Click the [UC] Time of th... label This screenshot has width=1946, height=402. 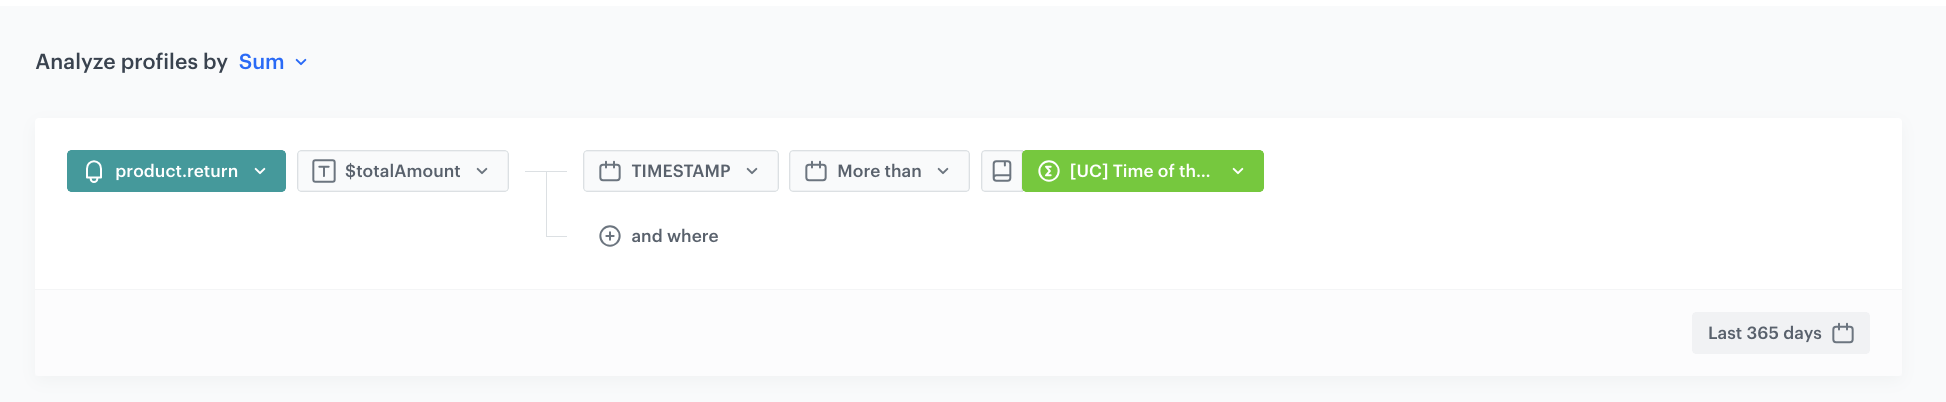[1139, 171]
